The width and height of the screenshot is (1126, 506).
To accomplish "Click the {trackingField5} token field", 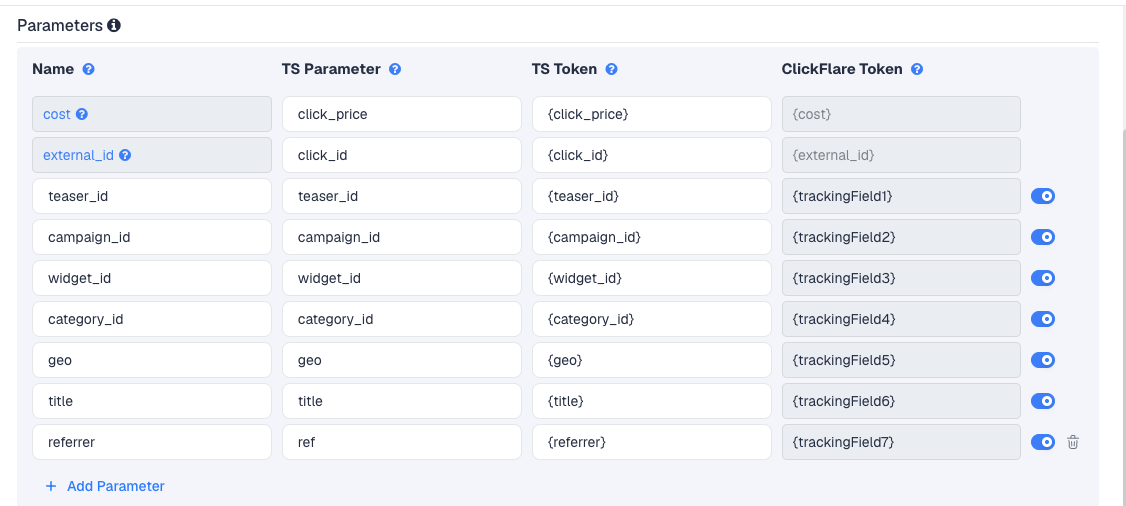I will pyautogui.click(x=901, y=360).
